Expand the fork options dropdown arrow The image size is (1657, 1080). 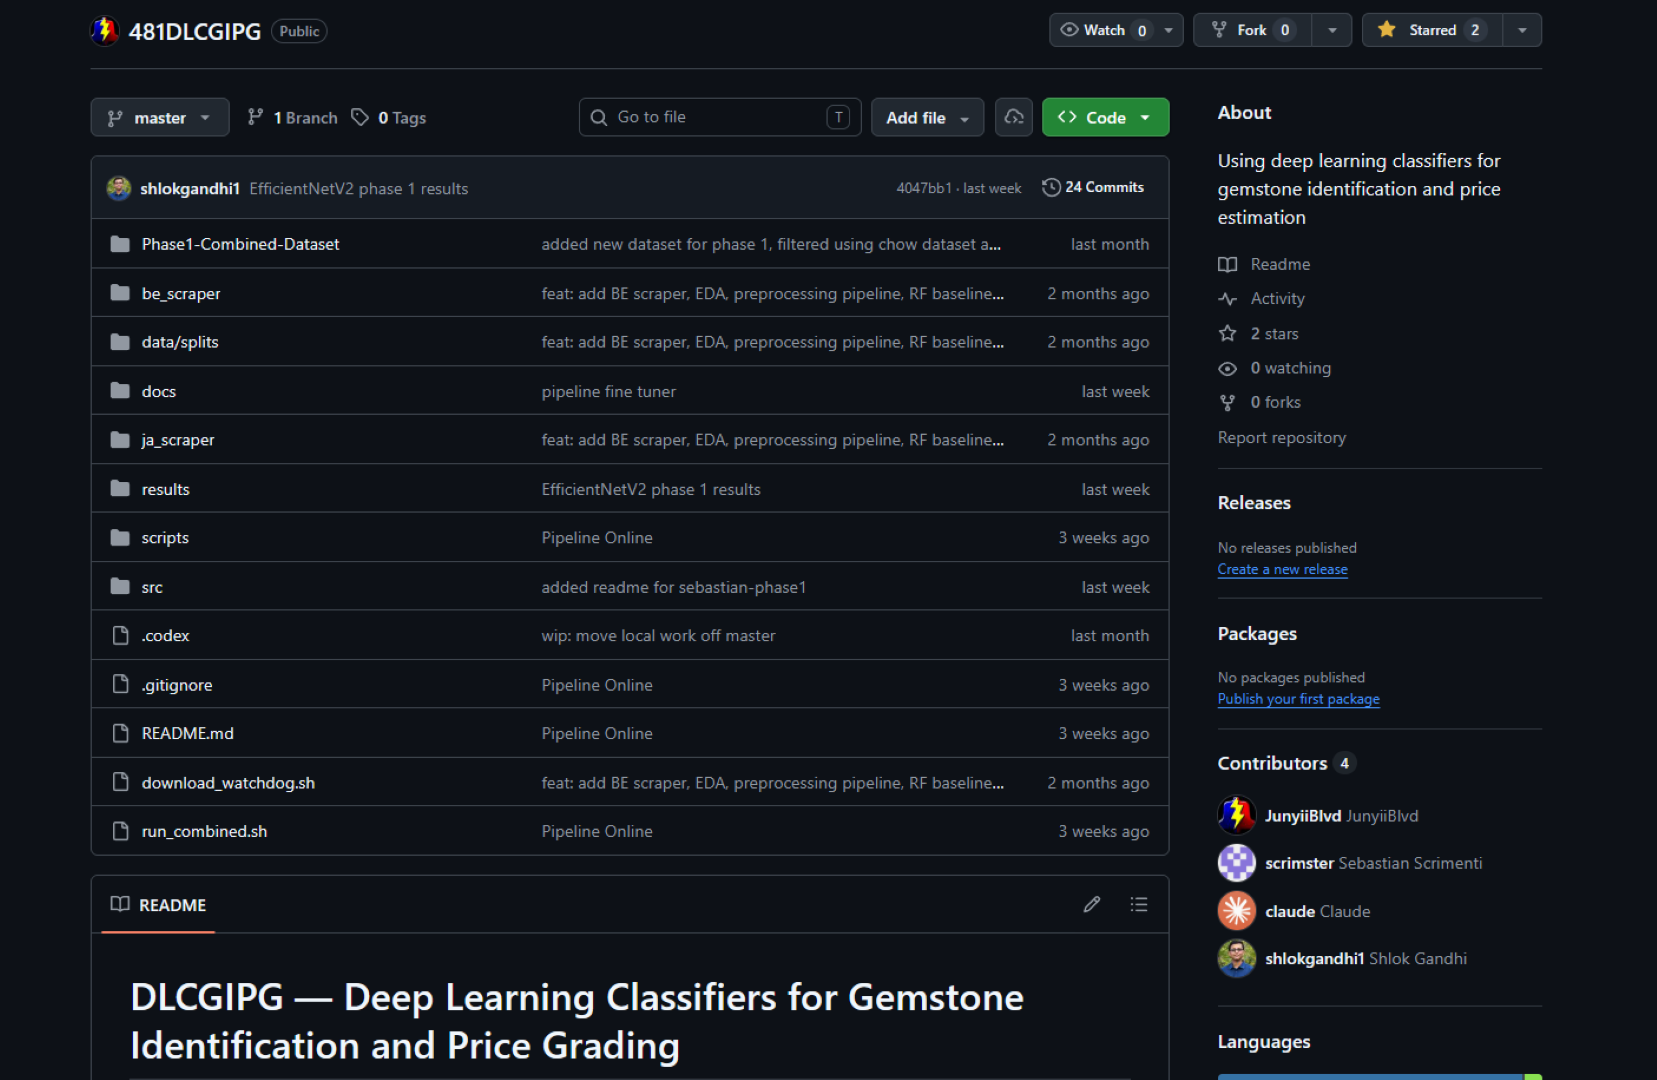(x=1332, y=30)
